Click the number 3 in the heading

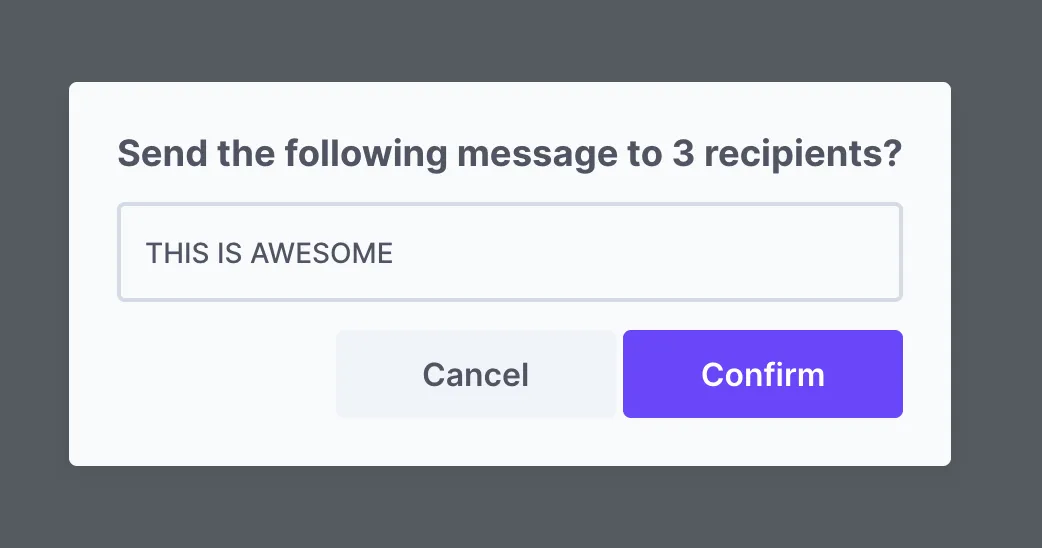[x=679, y=155]
